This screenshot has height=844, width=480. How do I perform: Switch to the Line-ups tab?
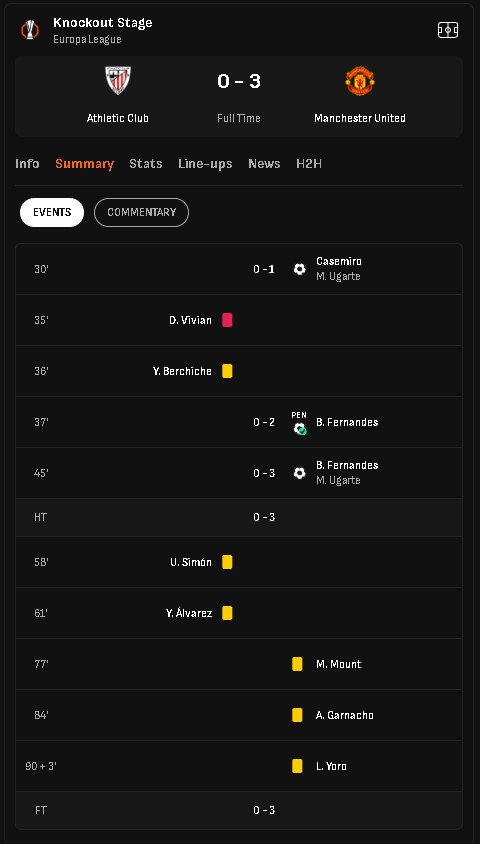pyautogui.click(x=205, y=164)
